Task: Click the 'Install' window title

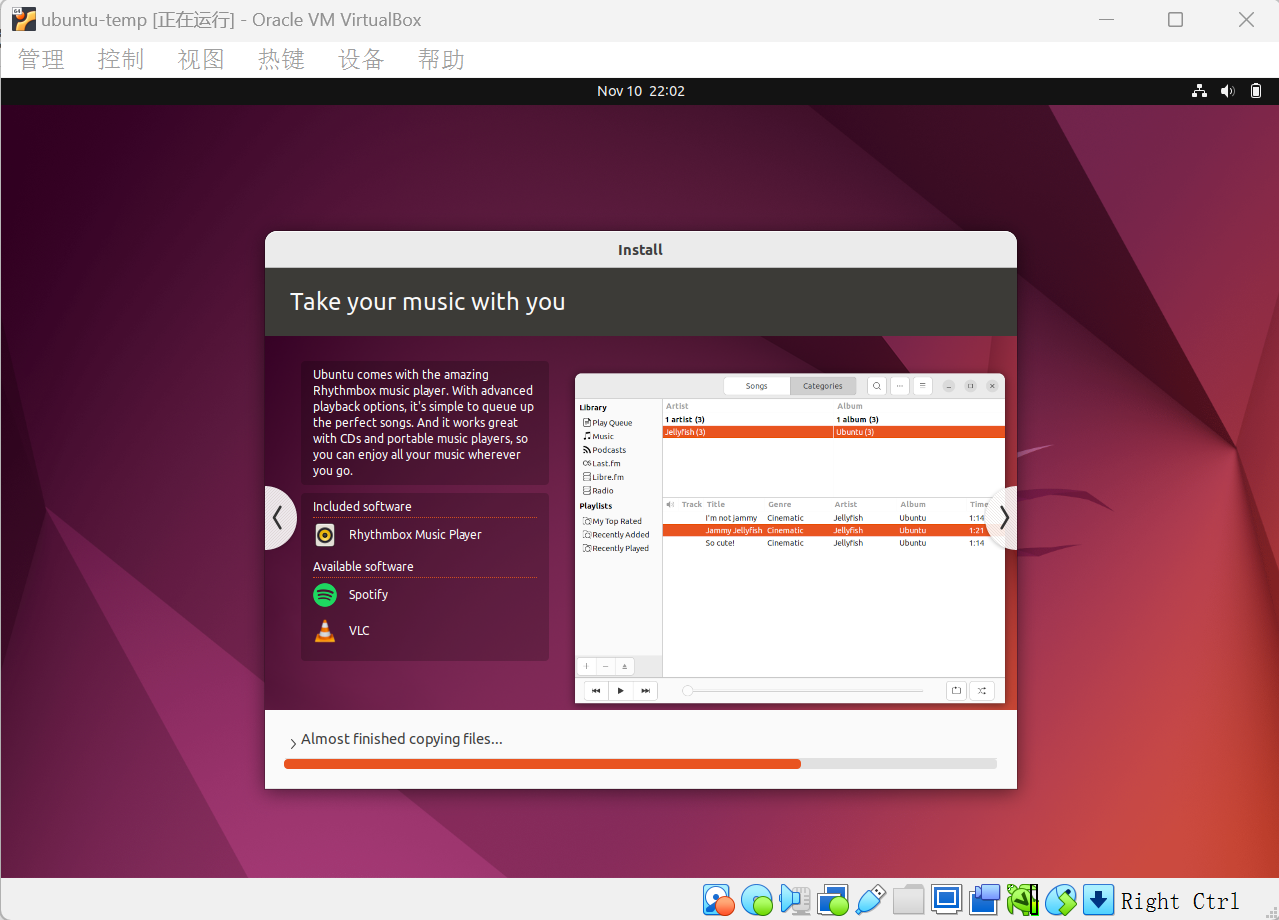Action: pyautogui.click(x=640, y=250)
